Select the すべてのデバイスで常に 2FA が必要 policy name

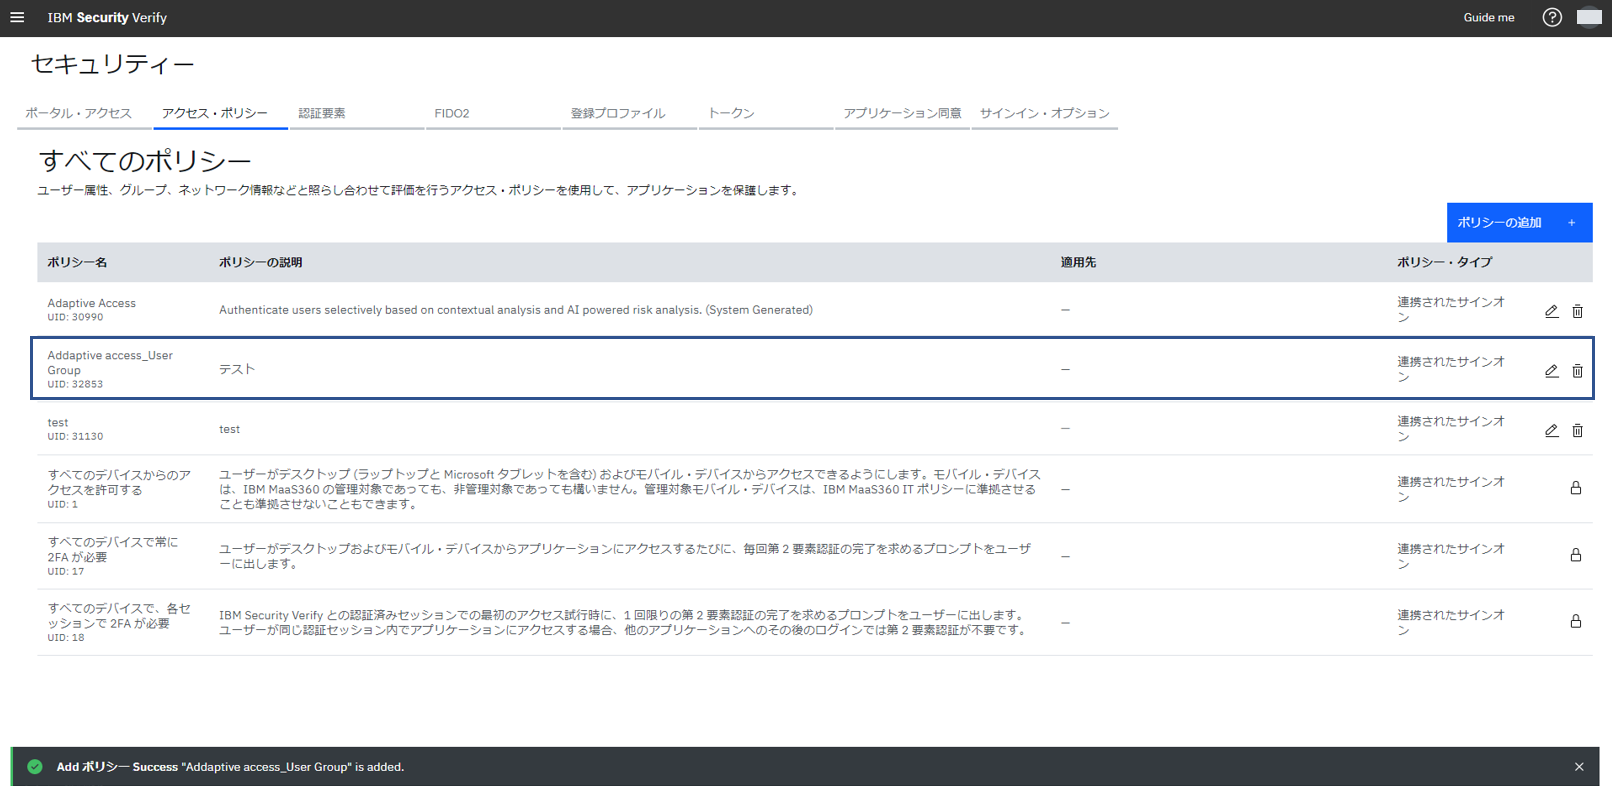[113, 549]
